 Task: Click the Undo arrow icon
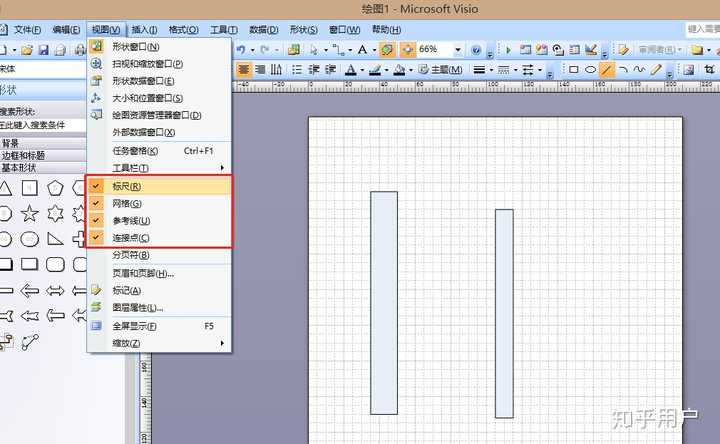point(241,49)
